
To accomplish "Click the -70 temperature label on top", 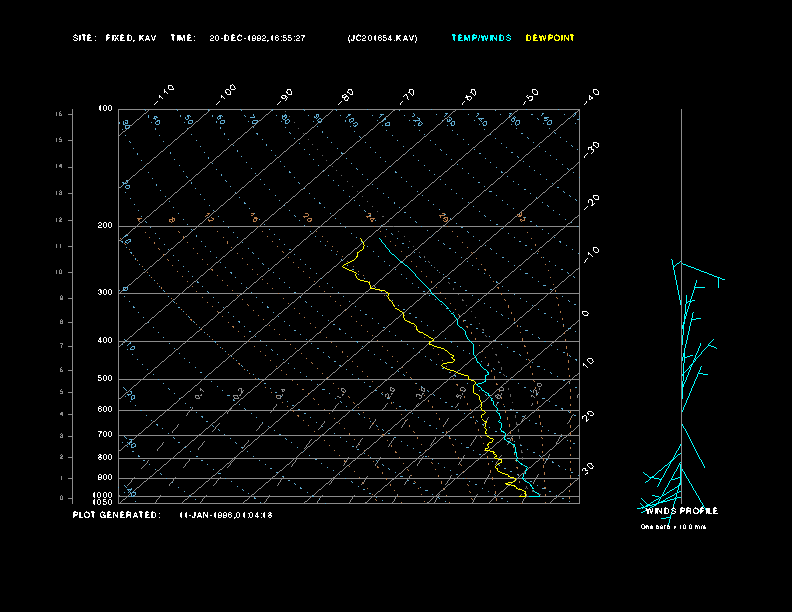I will point(407,96).
